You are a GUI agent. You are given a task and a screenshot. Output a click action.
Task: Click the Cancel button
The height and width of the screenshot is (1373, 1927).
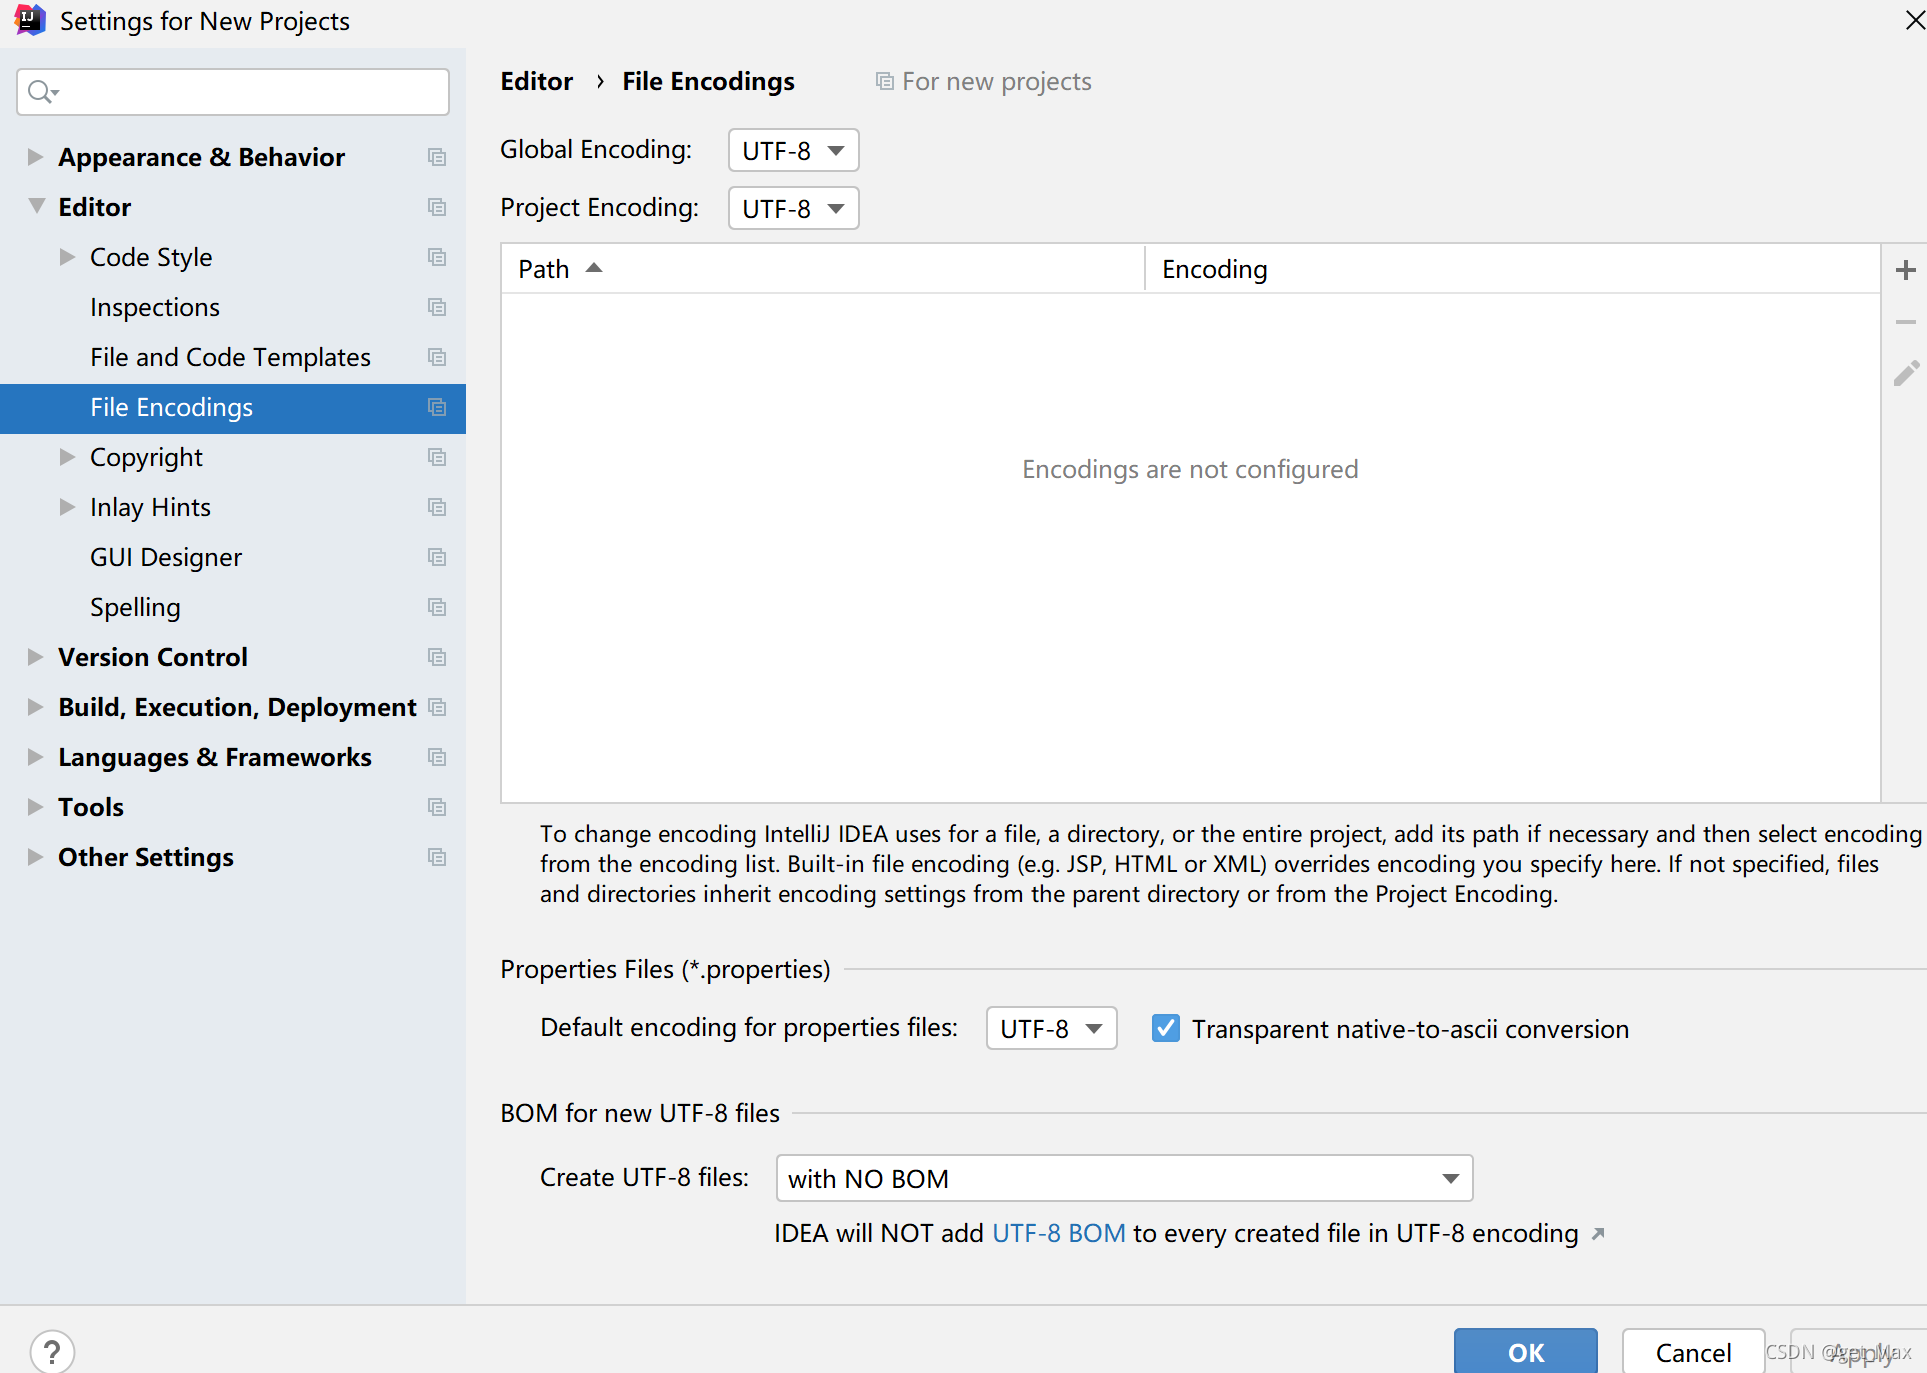(1693, 1352)
